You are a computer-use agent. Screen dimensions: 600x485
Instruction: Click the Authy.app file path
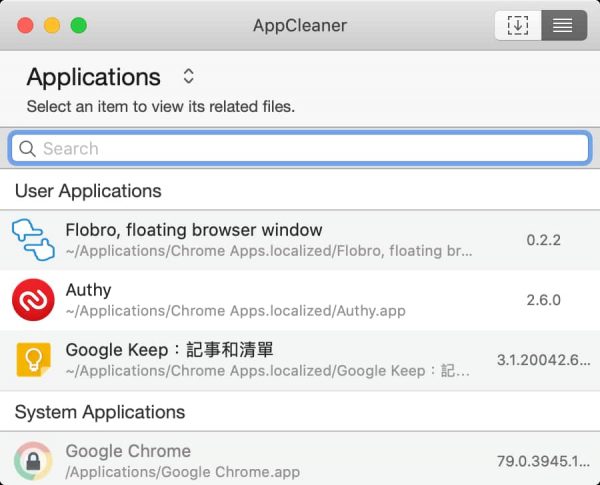pos(236,311)
